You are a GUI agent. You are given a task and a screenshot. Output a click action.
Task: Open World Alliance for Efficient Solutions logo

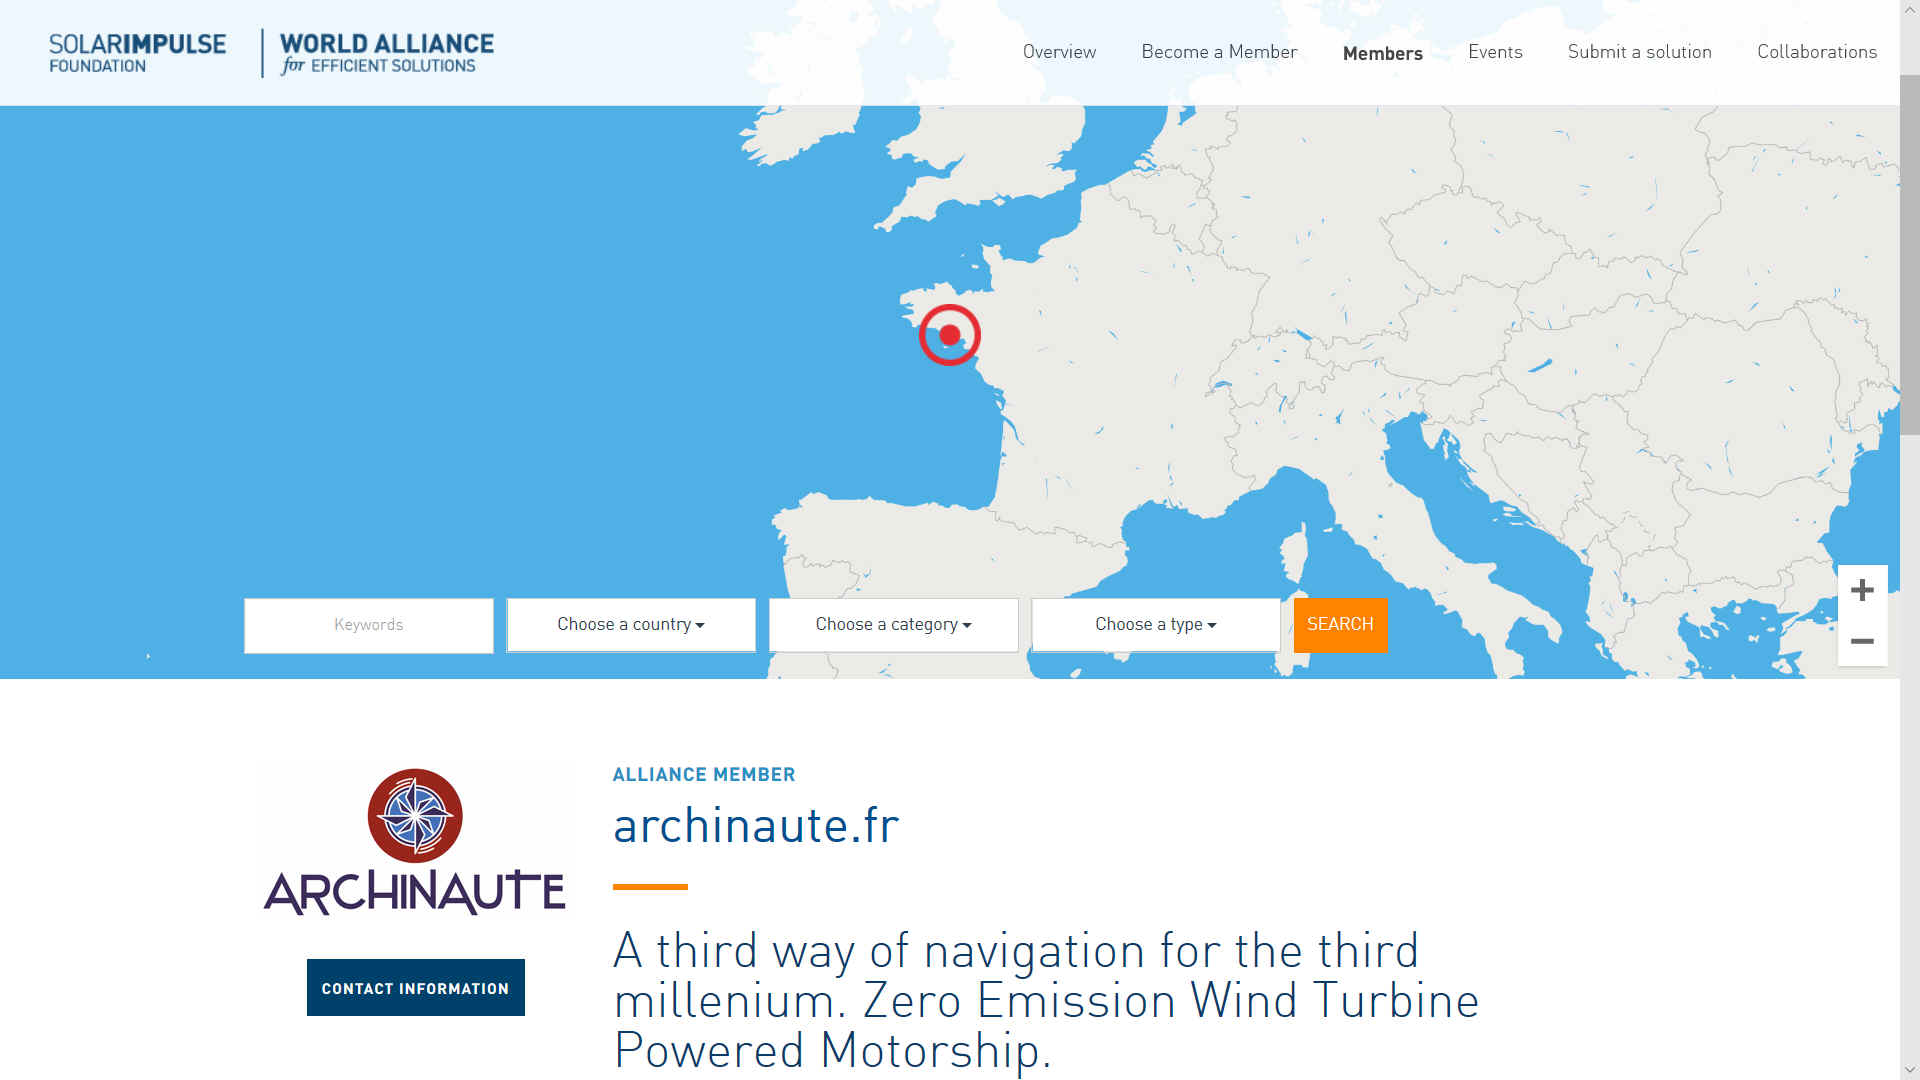pos(386,53)
